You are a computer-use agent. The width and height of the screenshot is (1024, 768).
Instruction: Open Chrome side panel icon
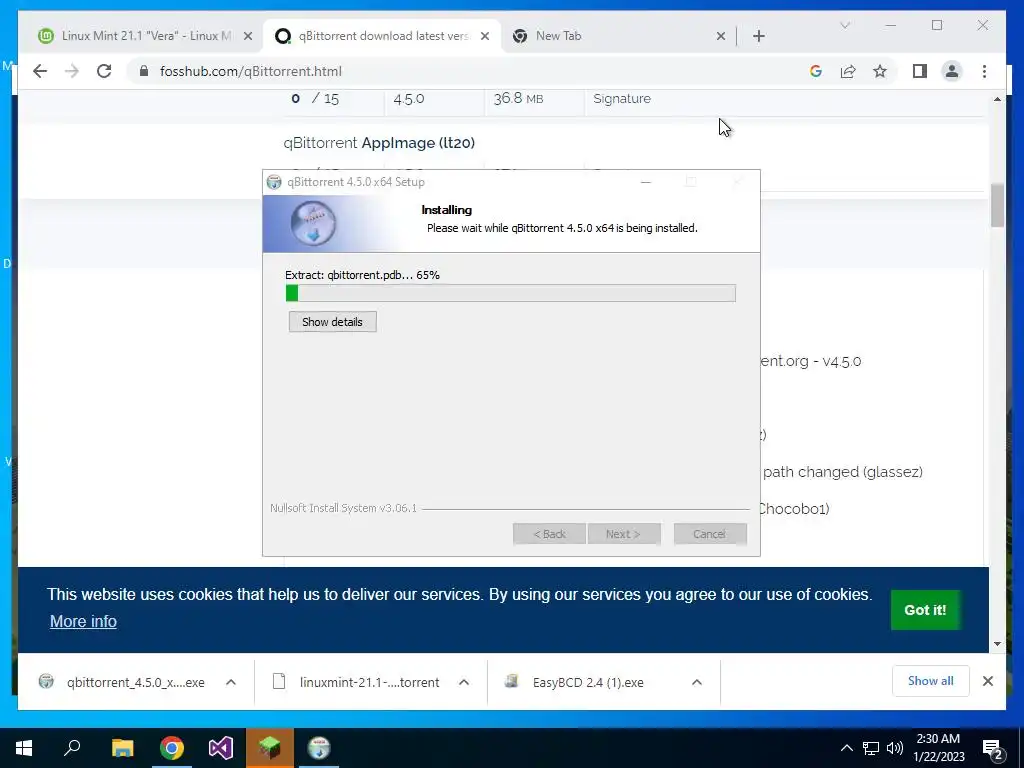click(x=920, y=71)
